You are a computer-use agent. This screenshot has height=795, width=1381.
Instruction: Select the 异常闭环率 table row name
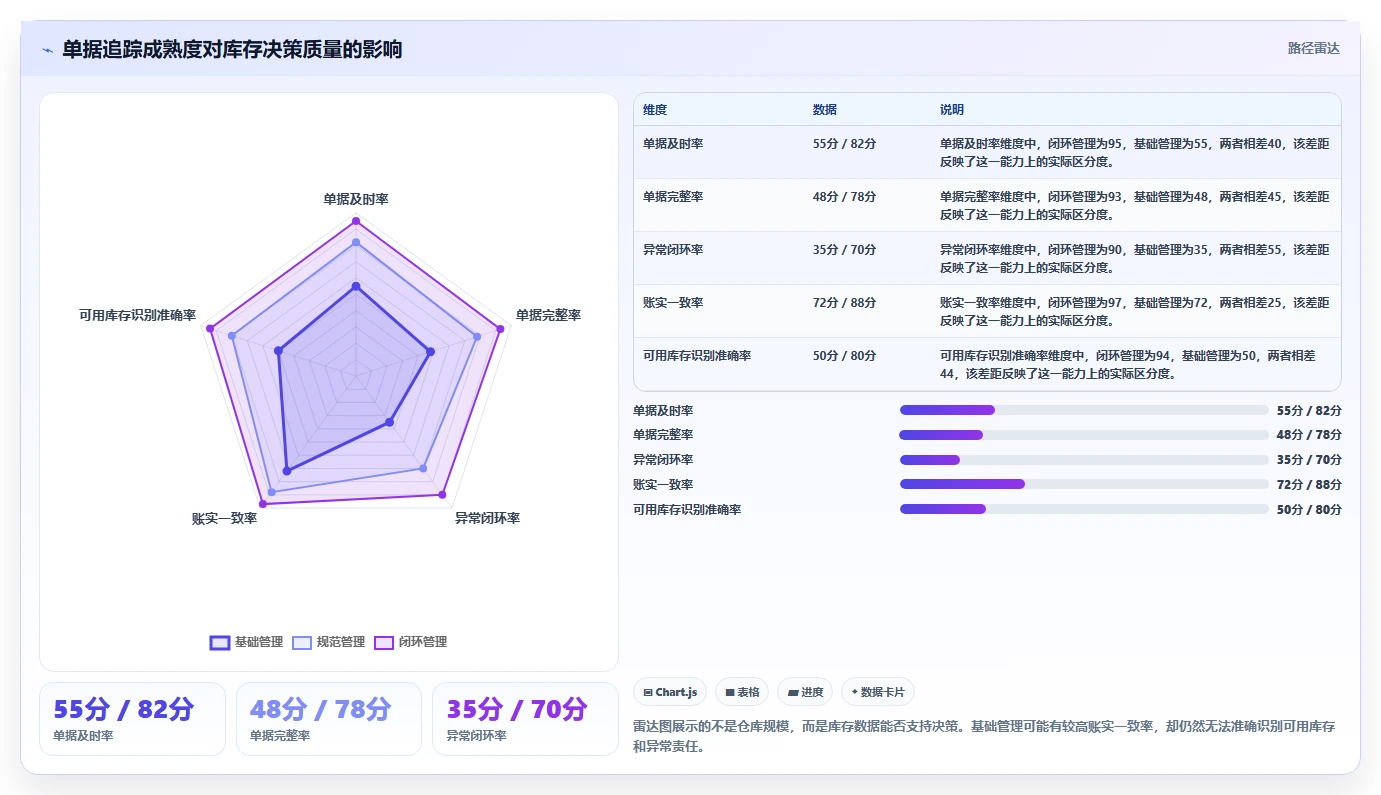673,250
